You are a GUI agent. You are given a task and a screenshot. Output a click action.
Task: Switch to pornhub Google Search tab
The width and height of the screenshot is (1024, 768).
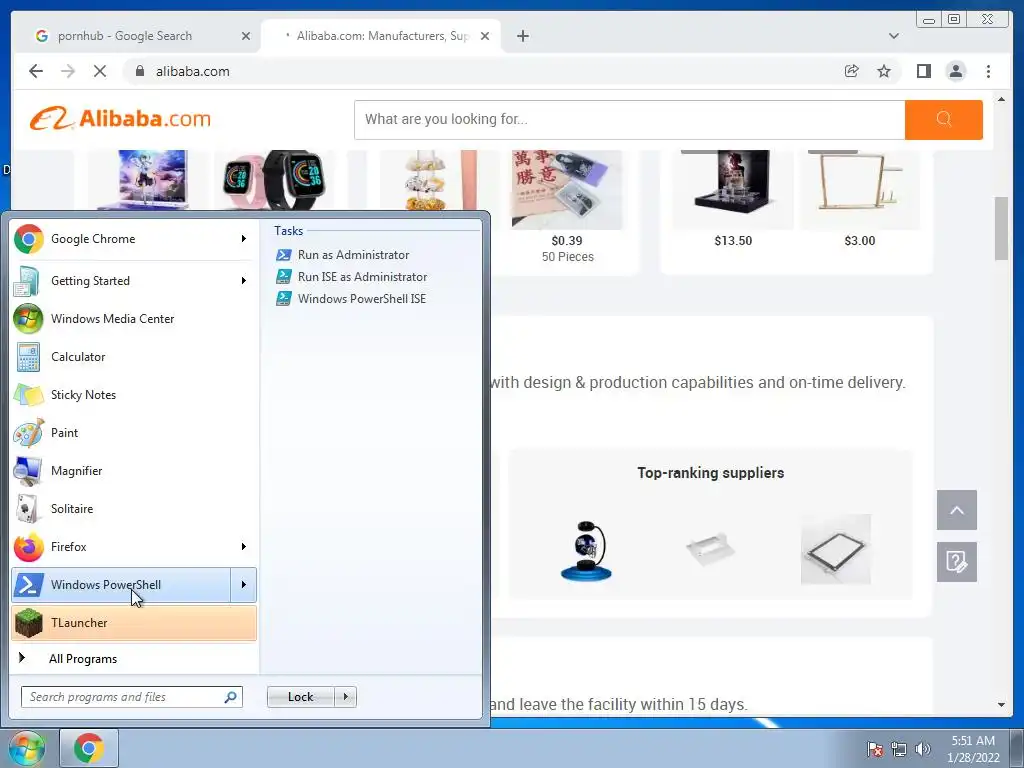pos(124,36)
